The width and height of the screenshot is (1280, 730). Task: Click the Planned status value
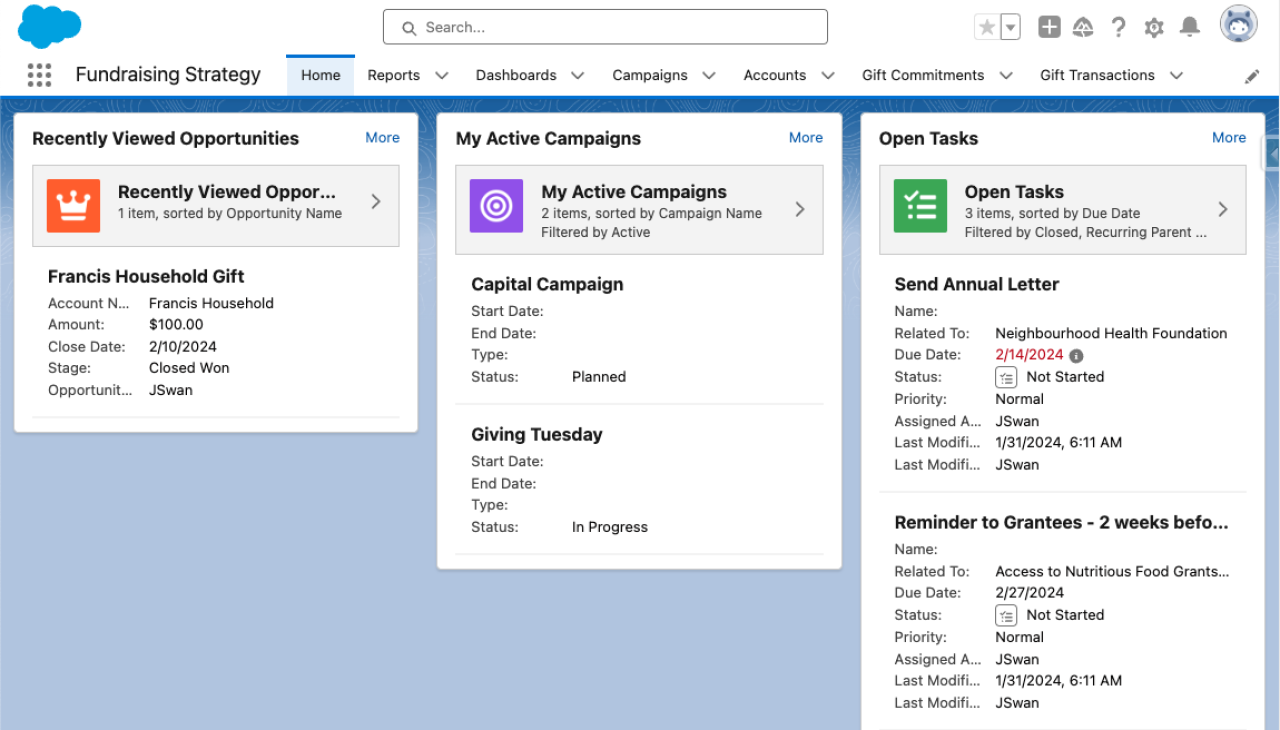(x=599, y=377)
